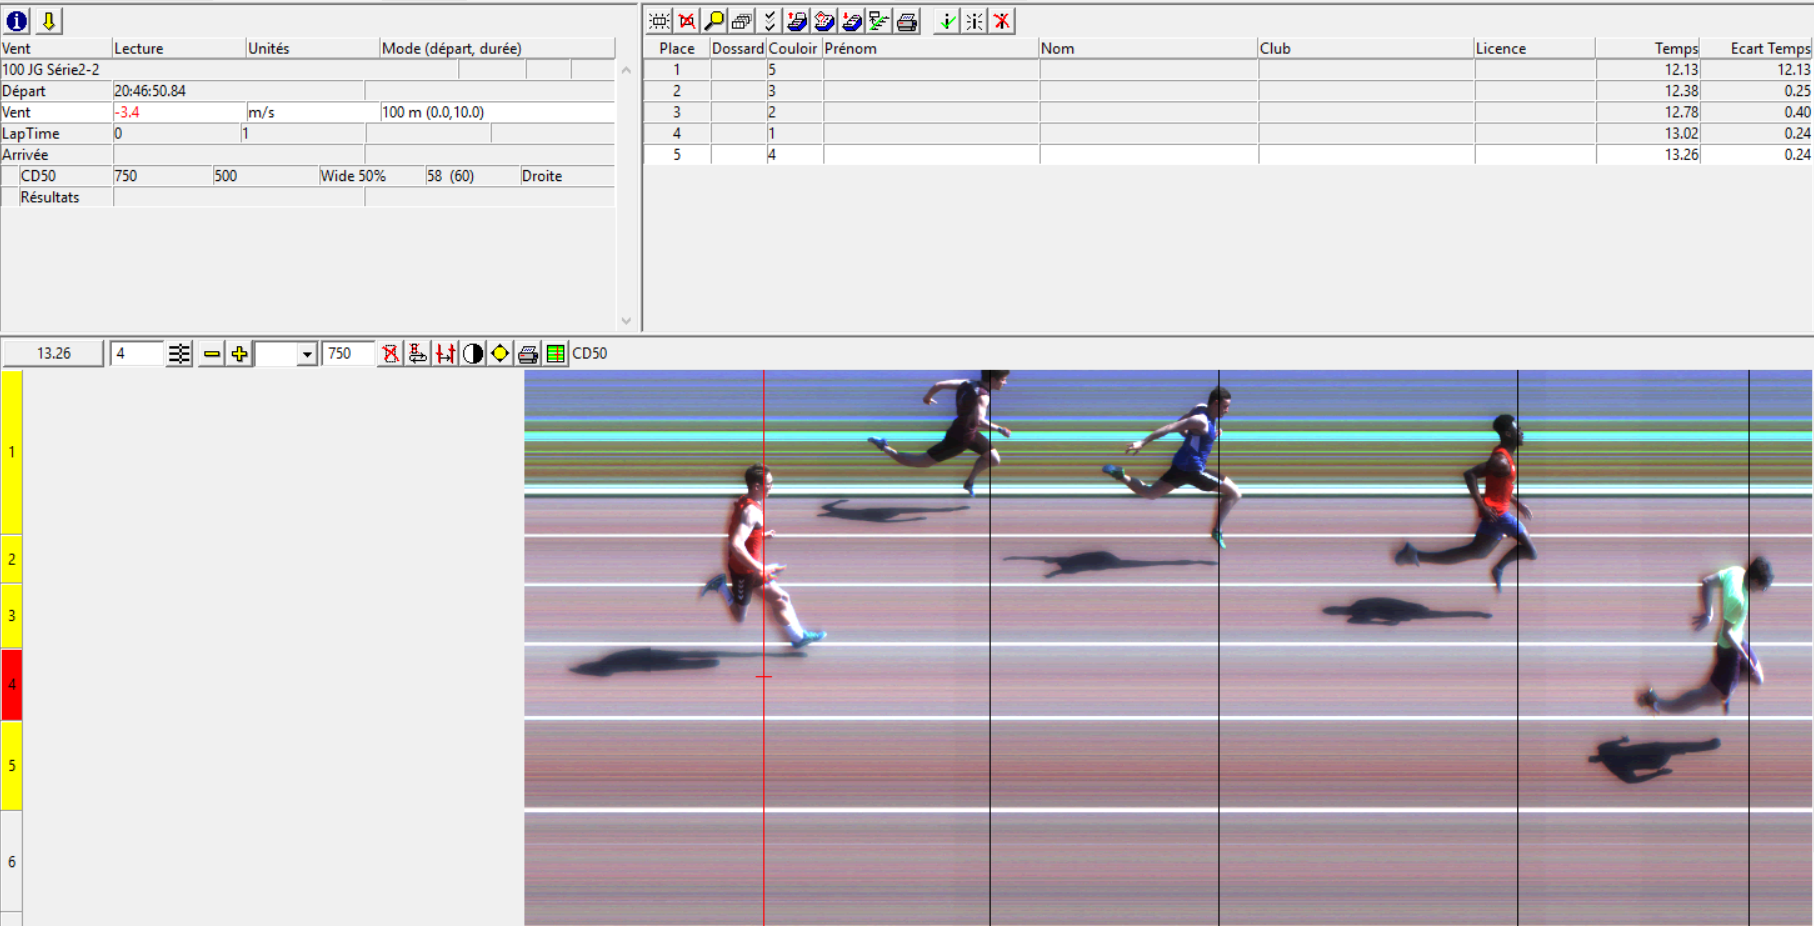The height and width of the screenshot is (926, 1814).
Task: Print the results table using printer icon
Action: coord(907,21)
